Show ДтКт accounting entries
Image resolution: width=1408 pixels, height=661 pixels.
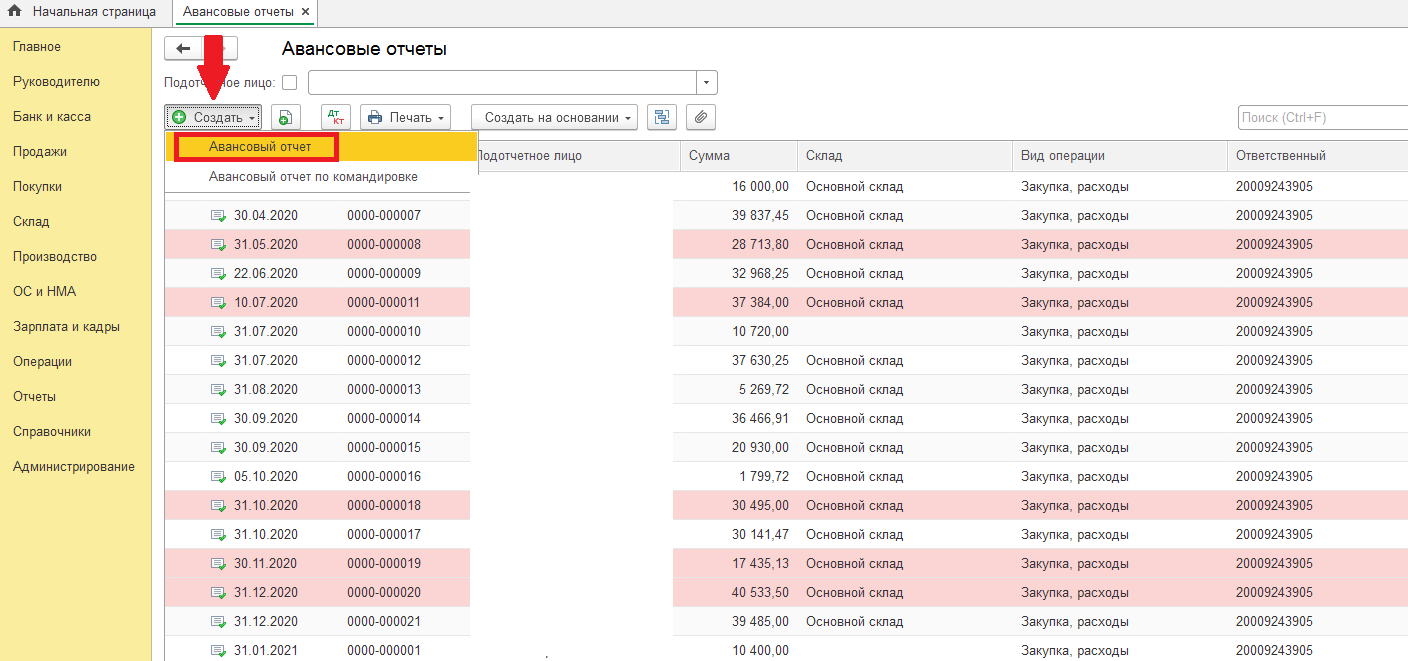[x=336, y=117]
